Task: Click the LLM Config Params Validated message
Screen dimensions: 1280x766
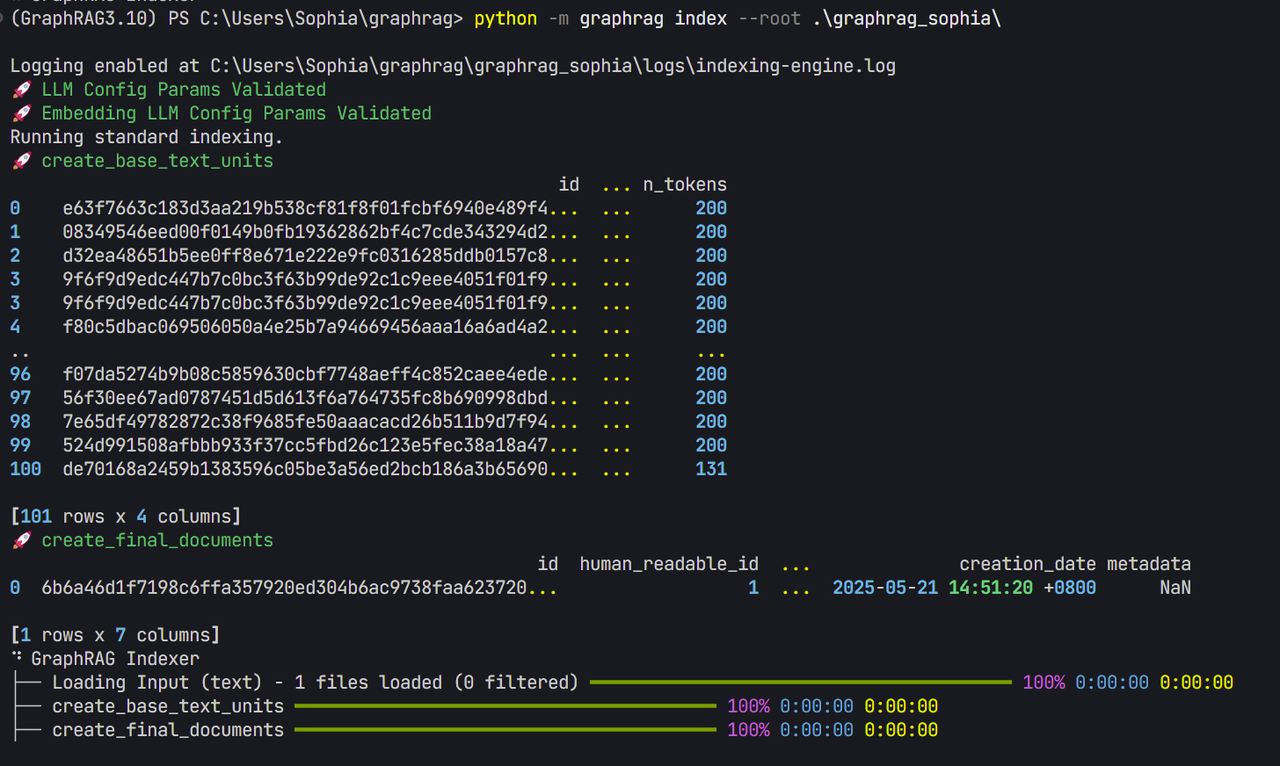Action: pyautogui.click(x=184, y=90)
